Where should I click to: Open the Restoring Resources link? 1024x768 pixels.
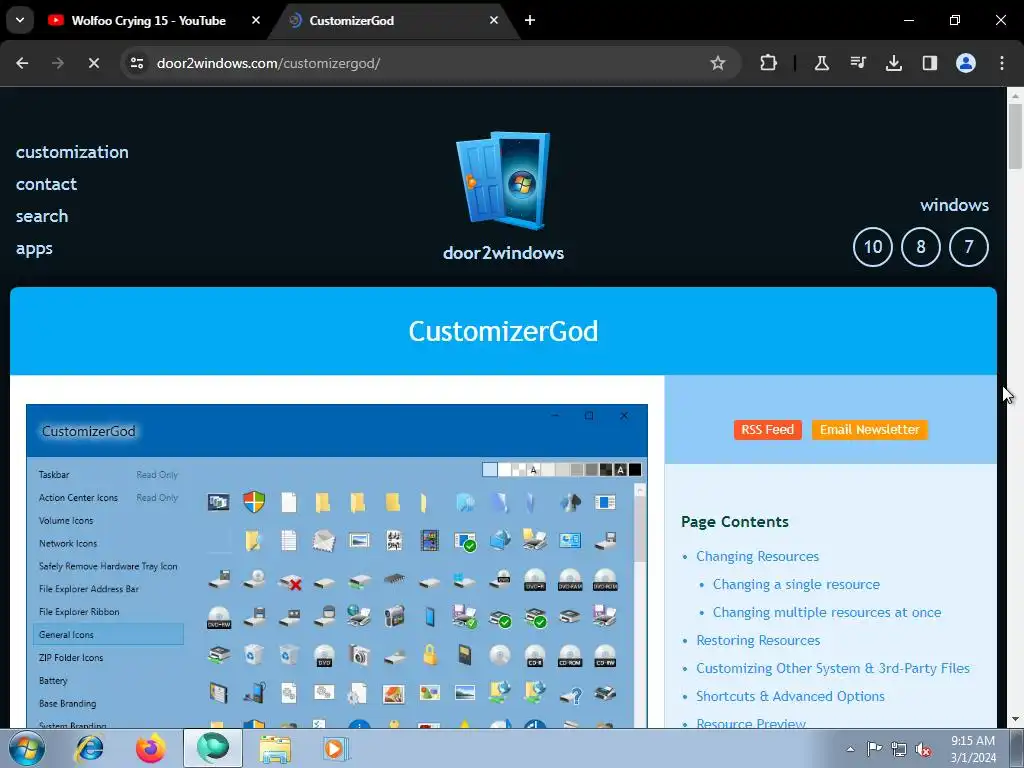pos(758,641)
